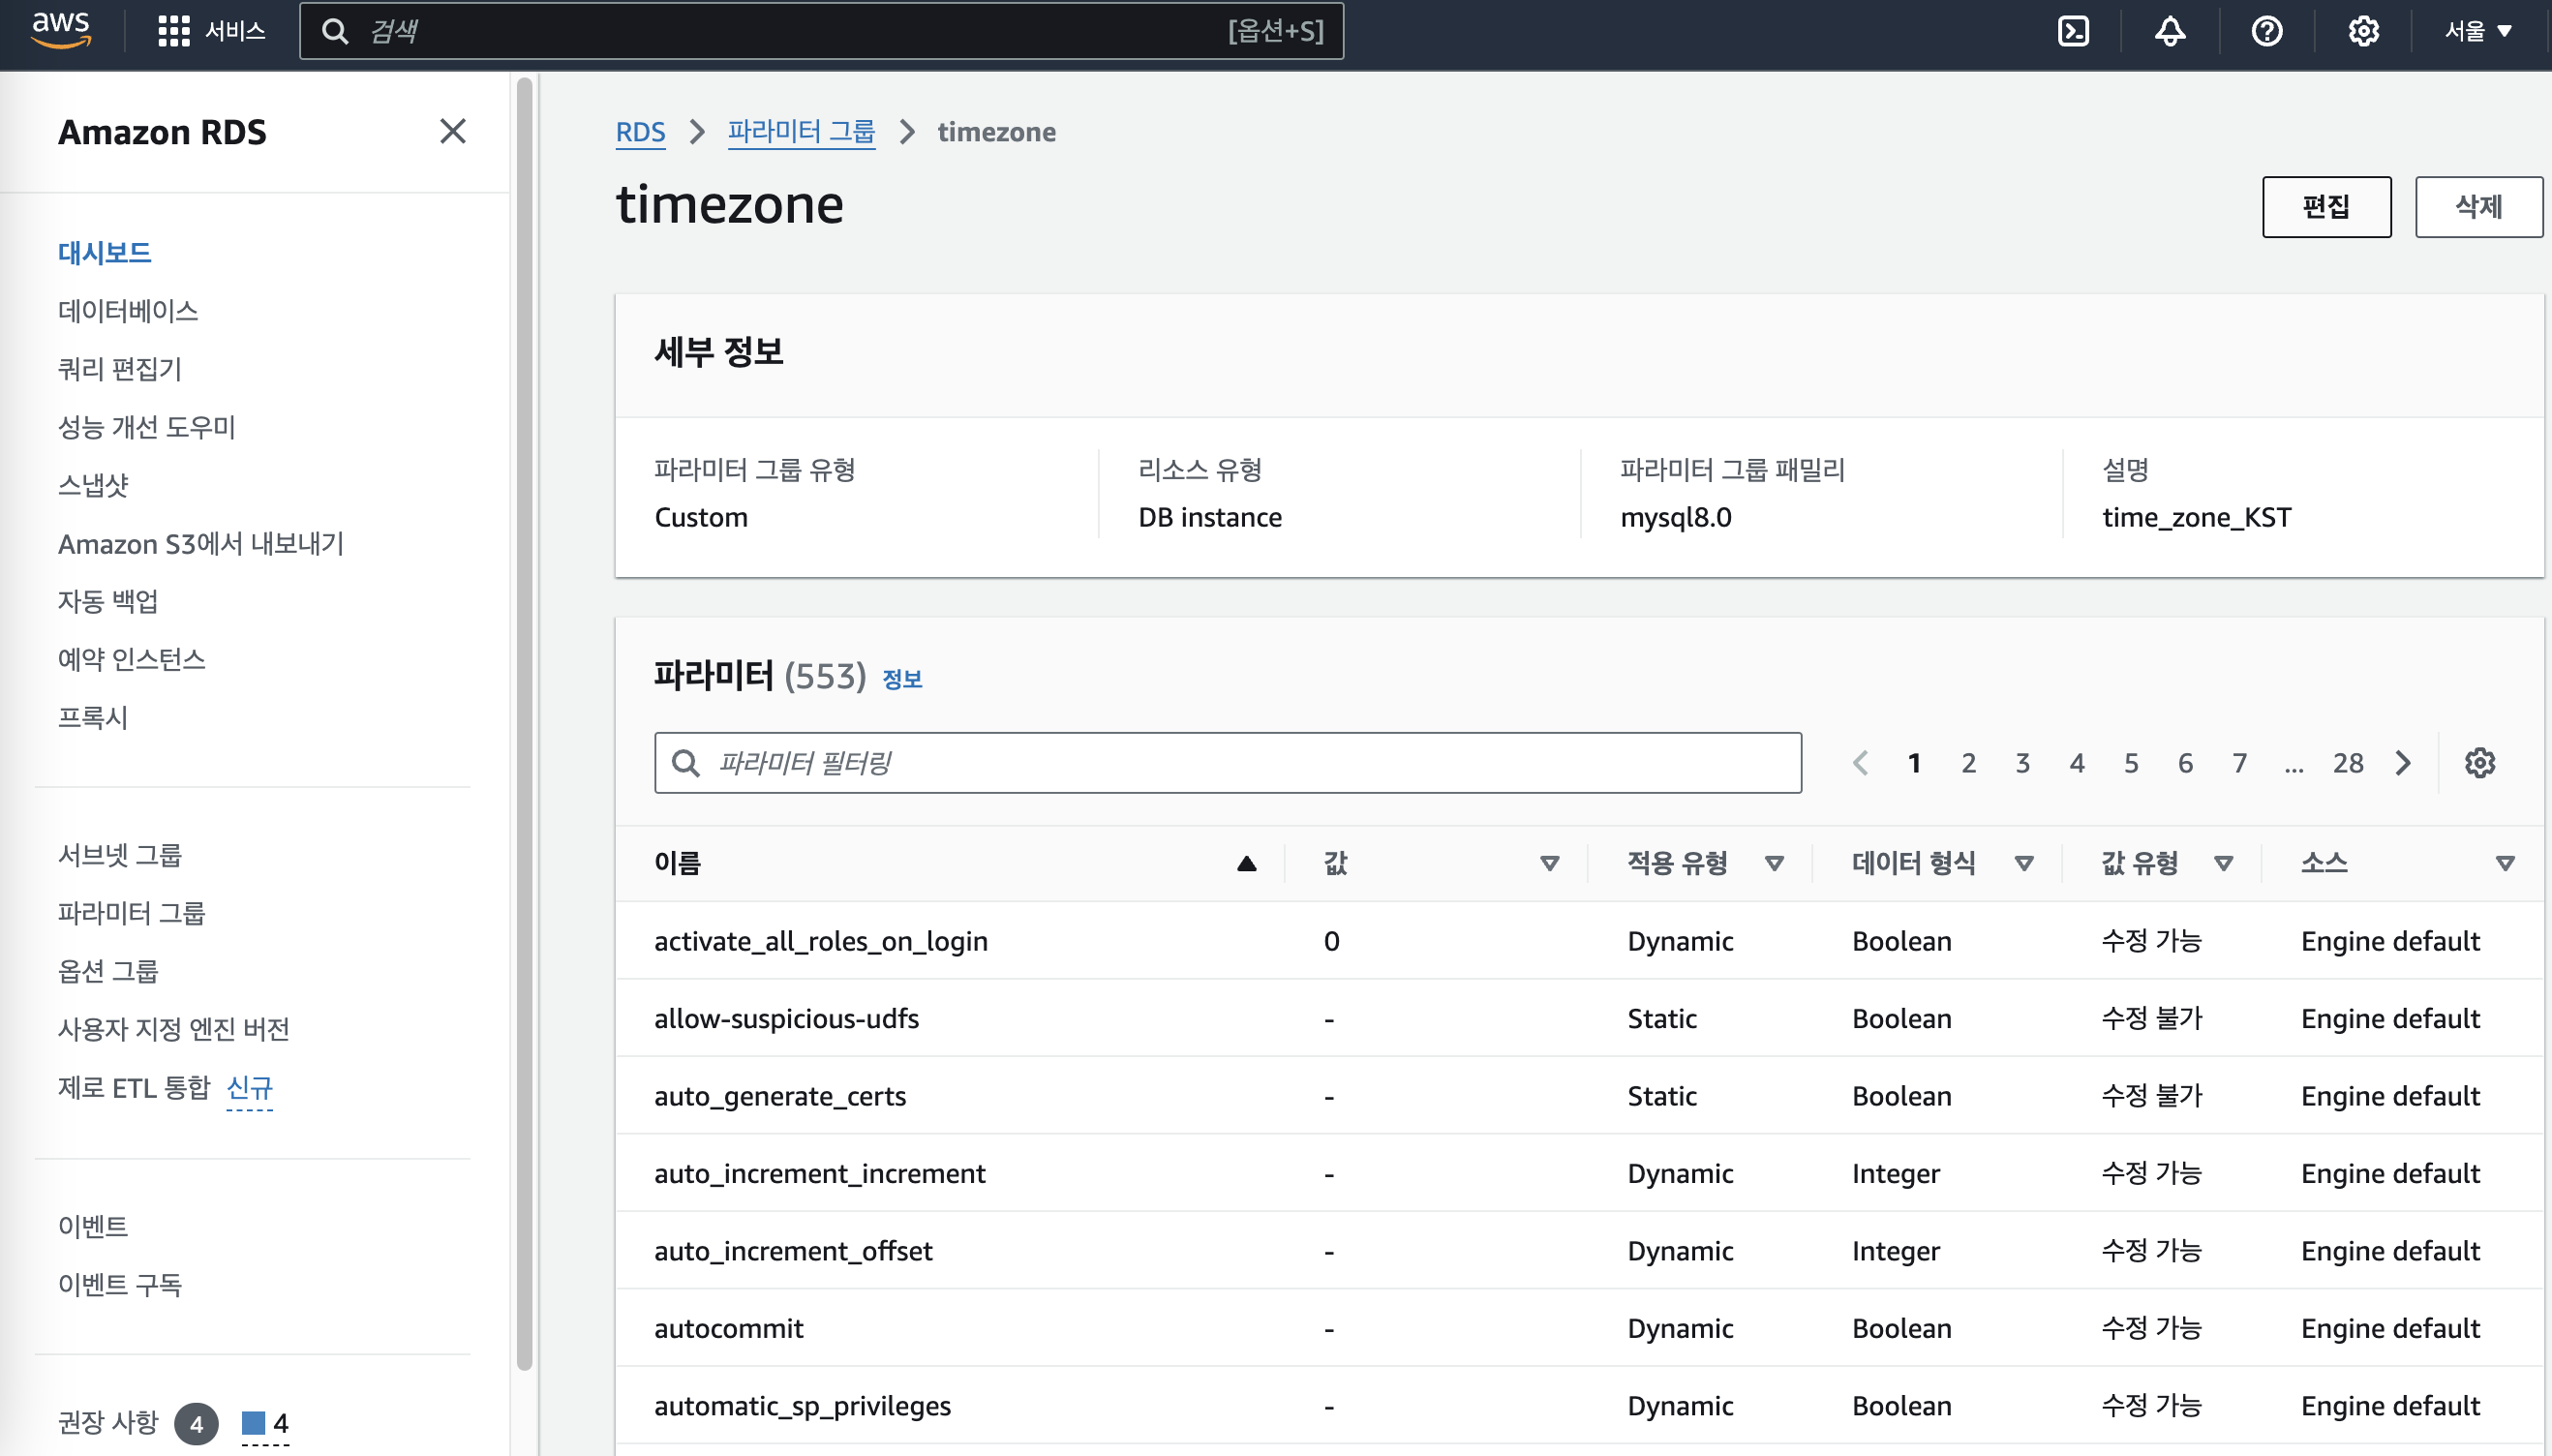
Task: Click the RDS breadcrumb link
Action: pyautogui.click(x=640, y=131)
